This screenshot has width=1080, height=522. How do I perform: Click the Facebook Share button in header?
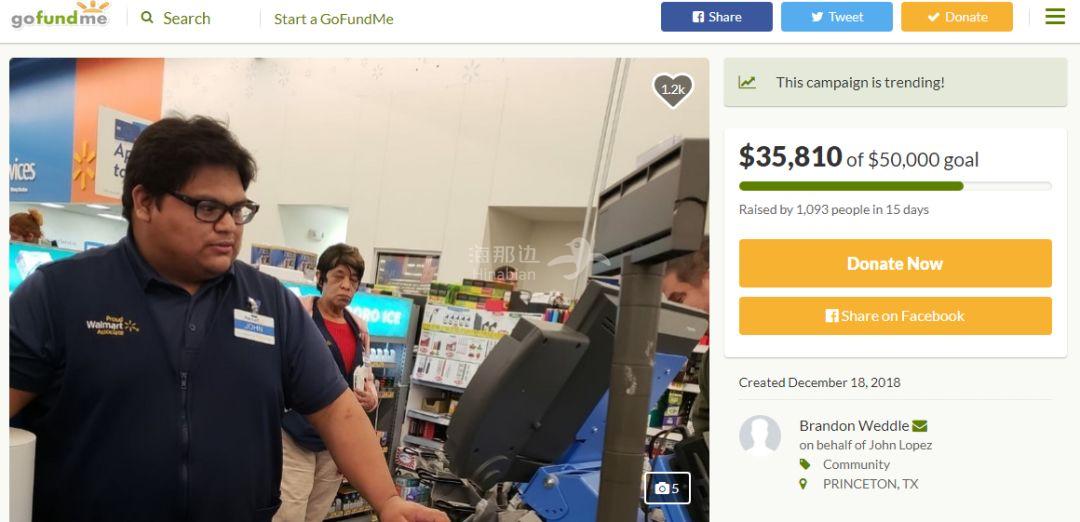[716, 17]
